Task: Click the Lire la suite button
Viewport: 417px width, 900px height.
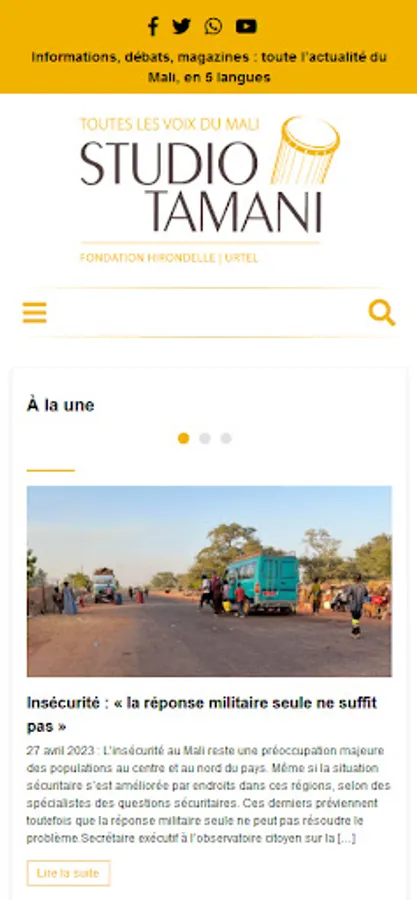Action: click(68, 873)
